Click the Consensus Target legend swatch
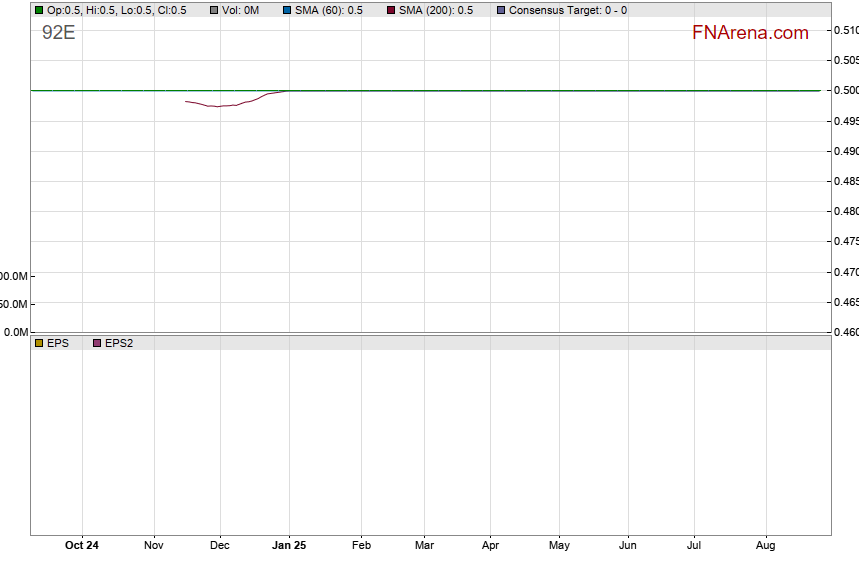The image size is (859, 566). pyautogui.click(x=501, y=10)
